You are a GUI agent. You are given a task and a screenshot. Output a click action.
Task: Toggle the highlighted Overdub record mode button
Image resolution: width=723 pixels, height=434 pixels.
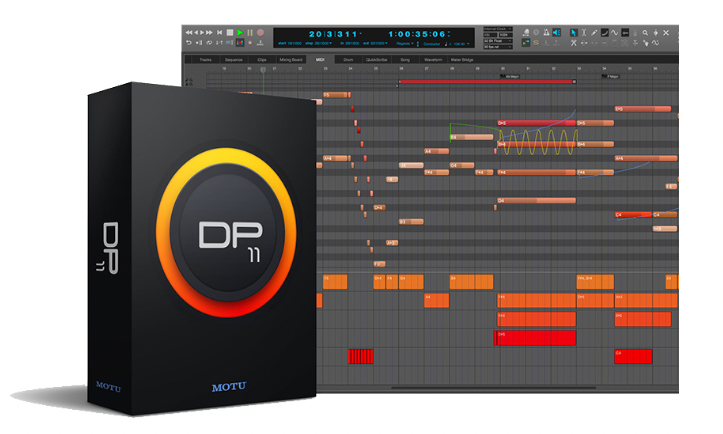[x=240, y=43]
